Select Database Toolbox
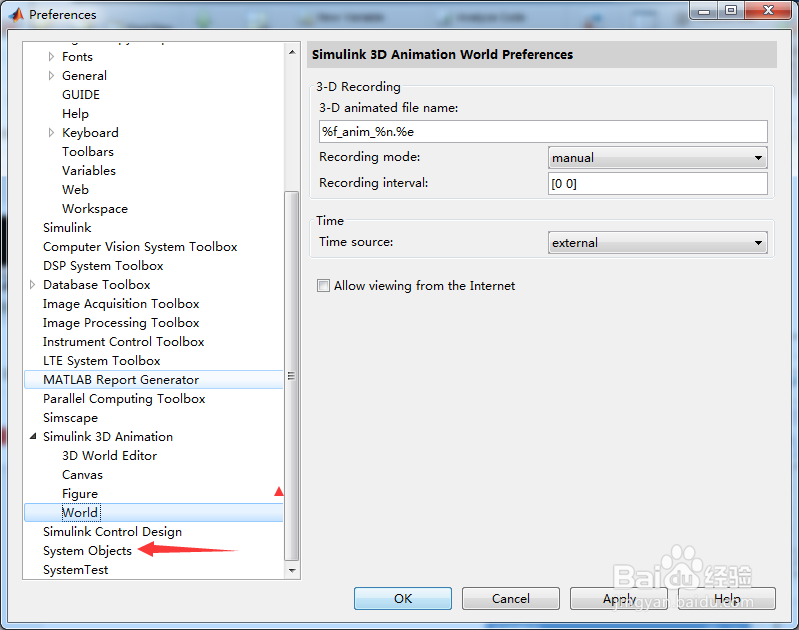This screenshot has height=630, width=799. click(97, 284)
